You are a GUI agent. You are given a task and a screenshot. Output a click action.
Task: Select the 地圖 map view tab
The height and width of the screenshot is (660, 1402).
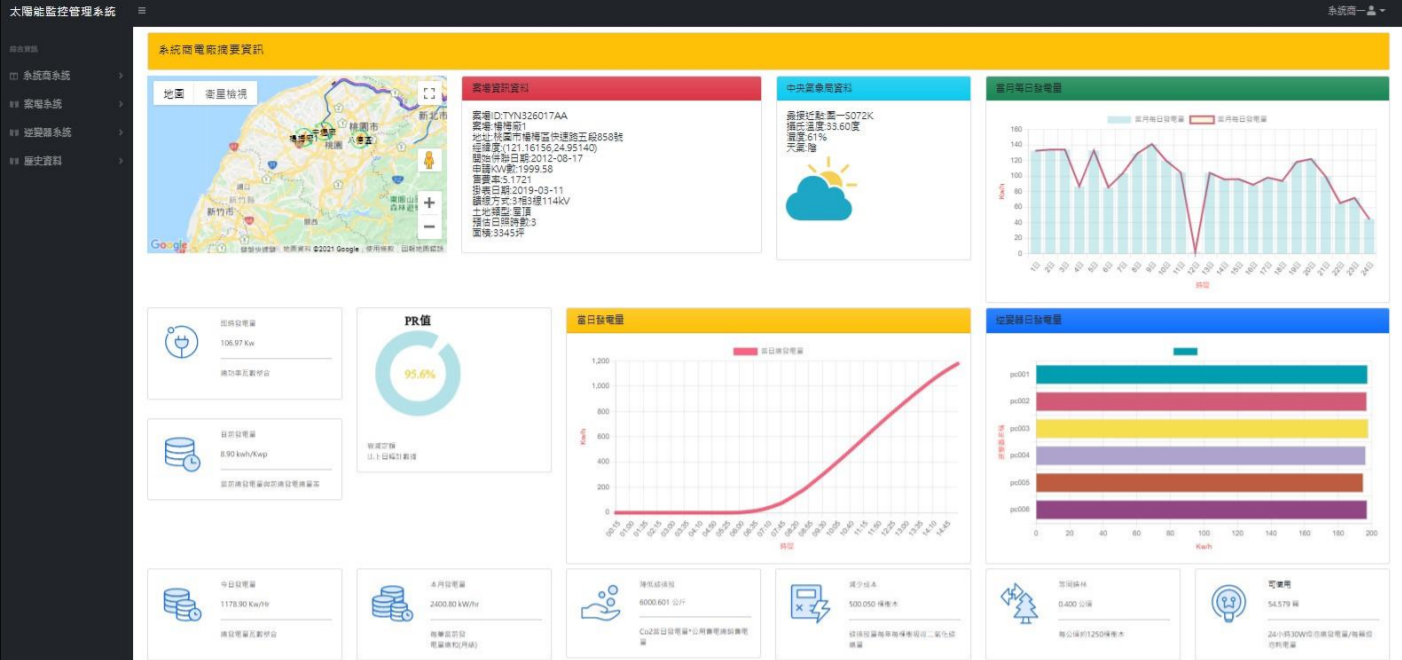174,93
